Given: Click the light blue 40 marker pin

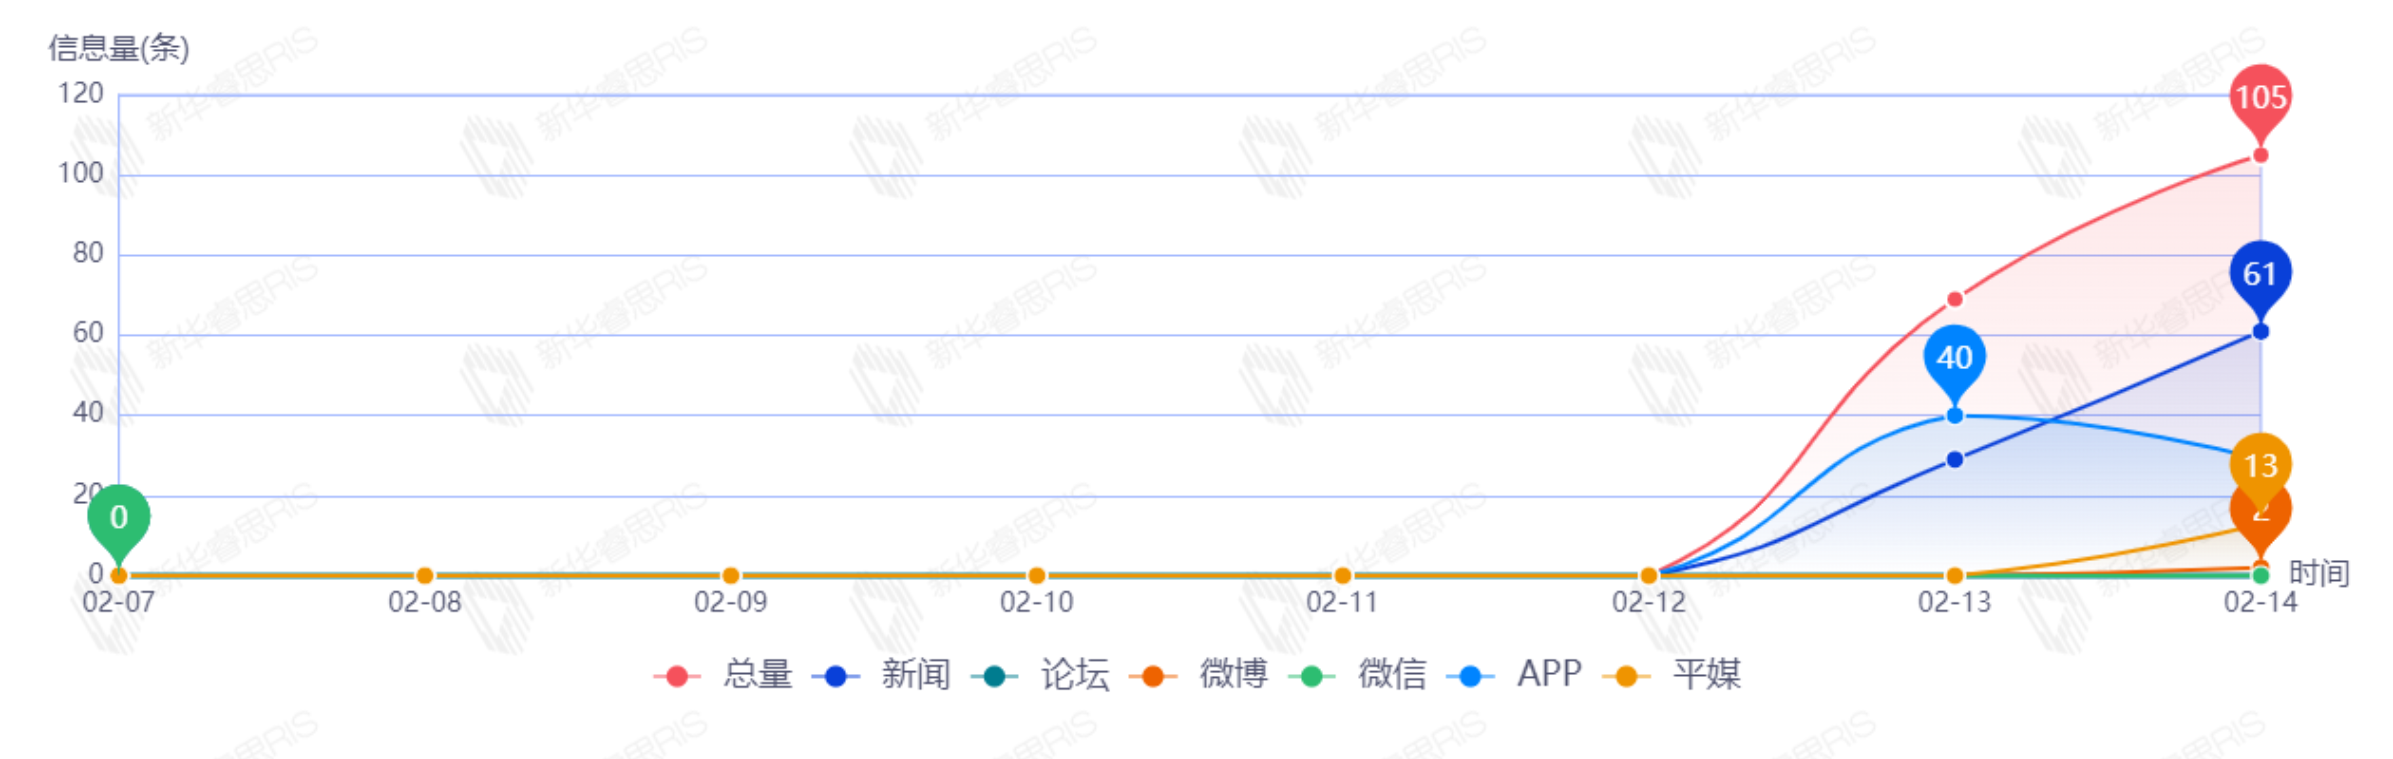Looking at the screenshot, I should 1954,358.
